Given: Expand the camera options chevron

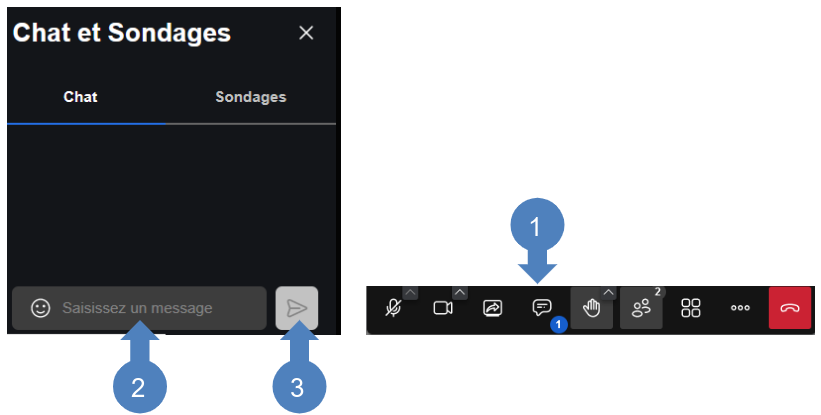Looking at the screenshot, I should point(459,292).
